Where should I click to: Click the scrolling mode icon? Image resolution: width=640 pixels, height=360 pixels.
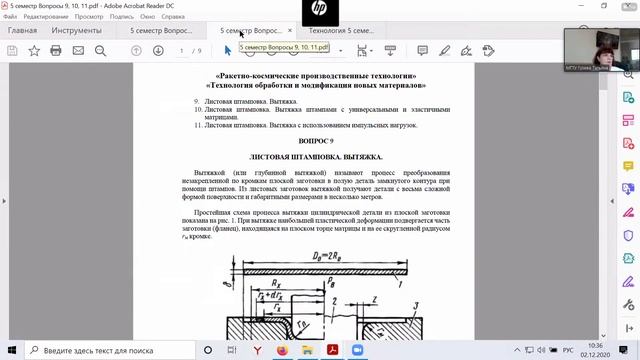pyautogui.click(x=390, y=51)
